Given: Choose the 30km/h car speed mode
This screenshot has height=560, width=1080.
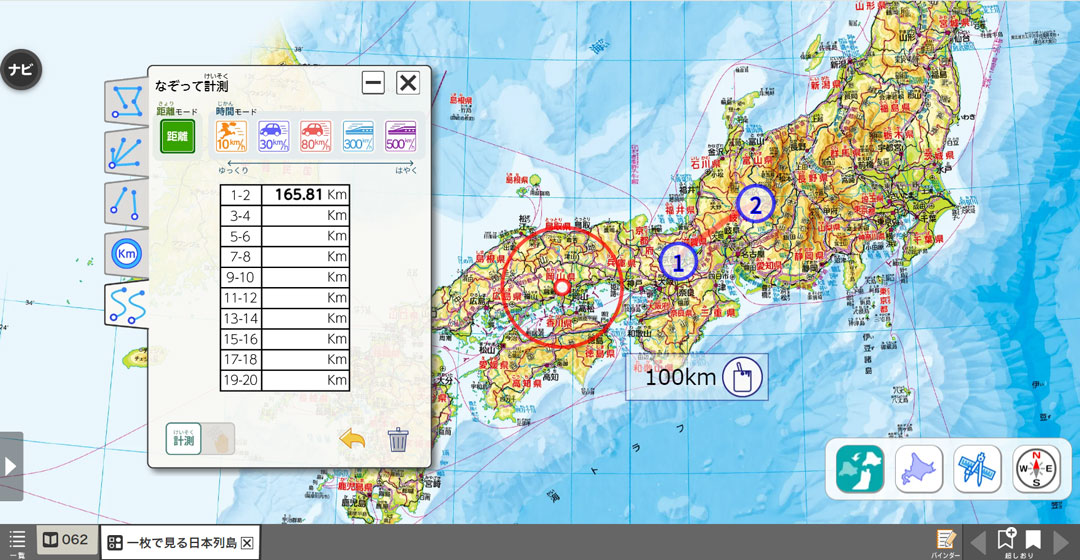Looking at the screenshot, I should 273,136.
